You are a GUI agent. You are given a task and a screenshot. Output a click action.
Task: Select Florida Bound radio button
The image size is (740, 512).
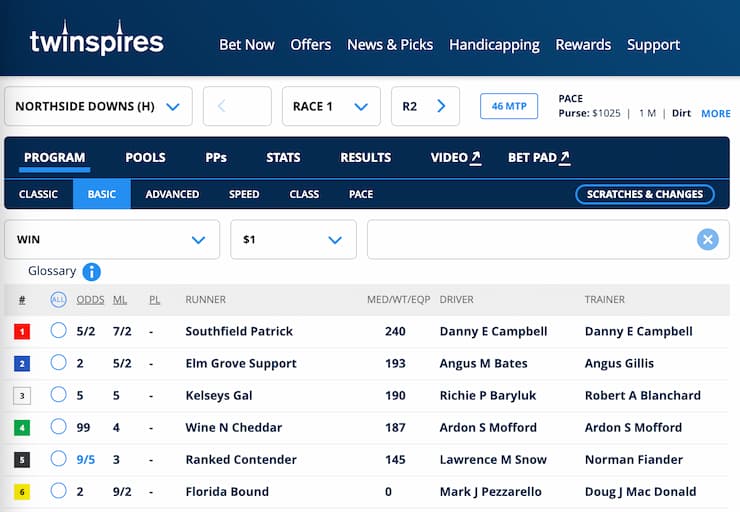click(x=59, y=491)
